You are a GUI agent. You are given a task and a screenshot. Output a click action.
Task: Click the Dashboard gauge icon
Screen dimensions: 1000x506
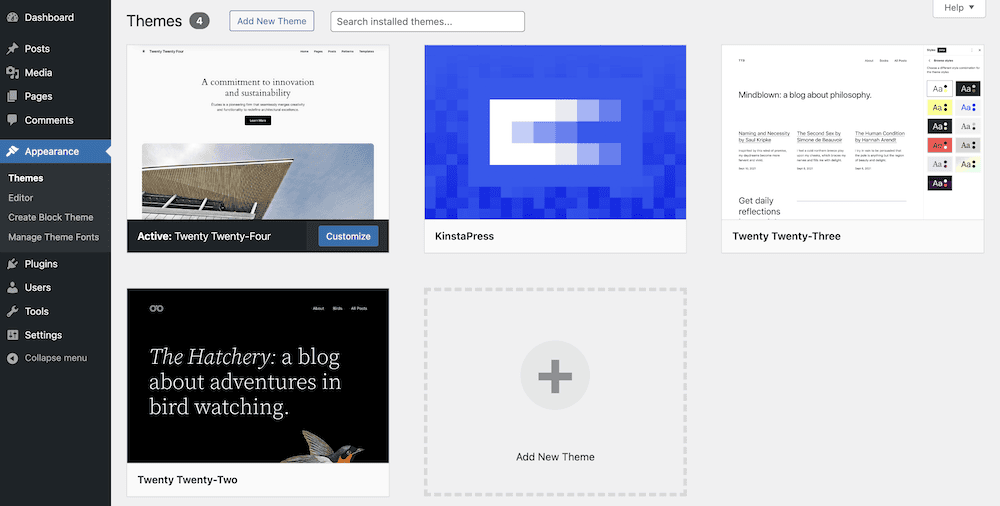12,17
